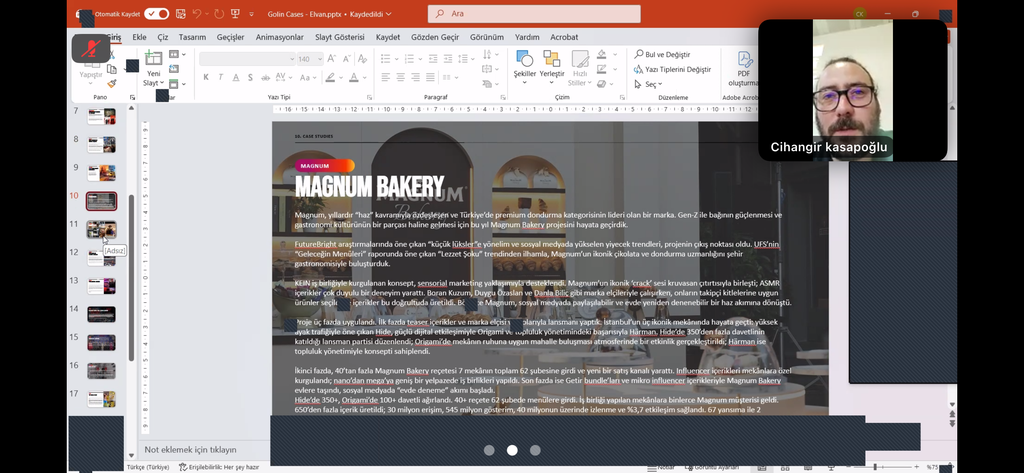Click the undo arrow in title bar

(x=197, y=14)
